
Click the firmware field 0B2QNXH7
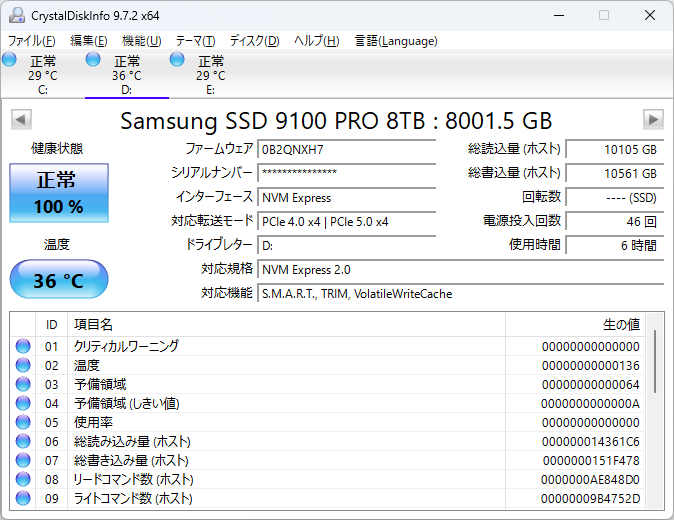point(346,150)
